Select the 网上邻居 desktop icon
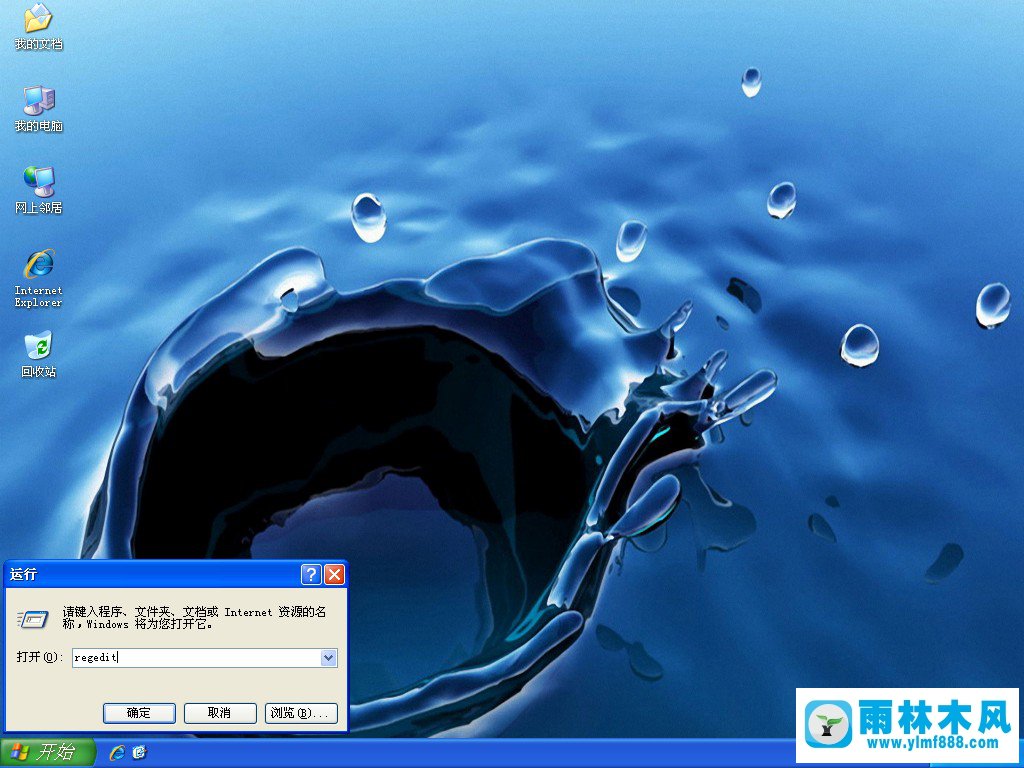1024x768 pixels. click(x=38, y=190)
